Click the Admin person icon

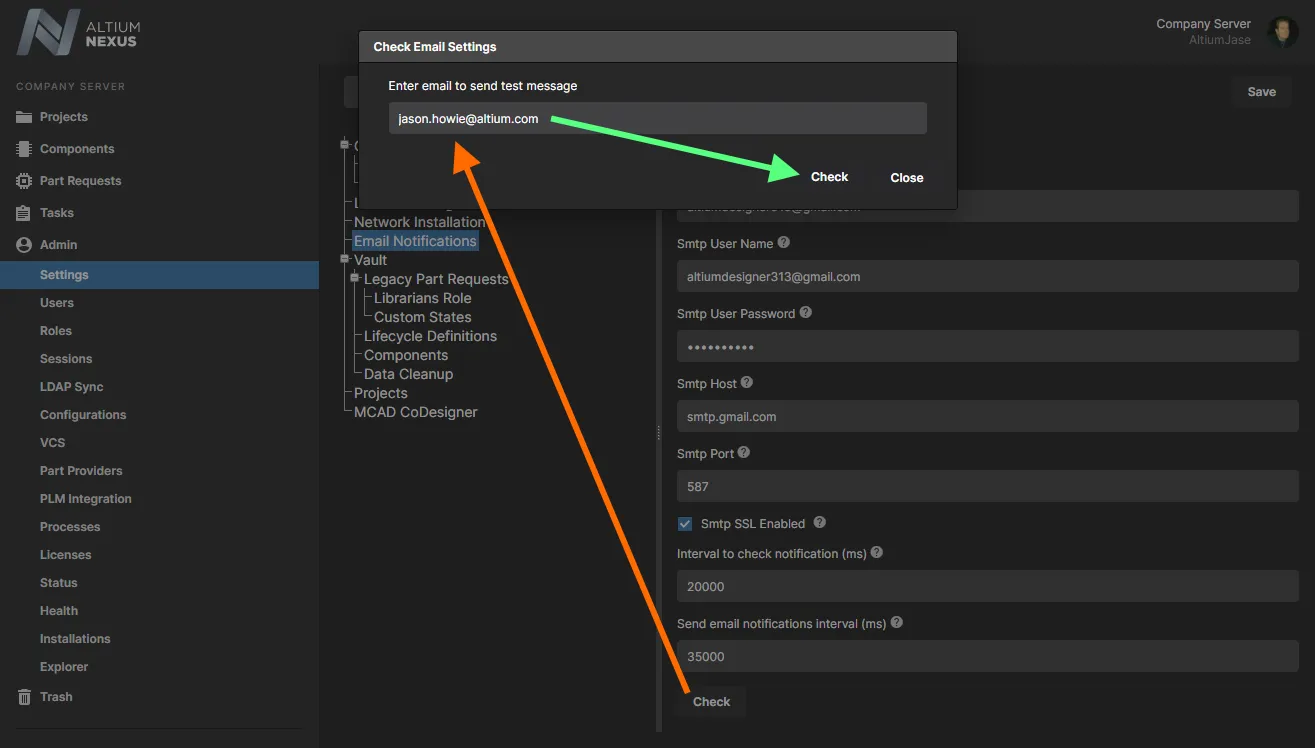click(x=24, y=245)
